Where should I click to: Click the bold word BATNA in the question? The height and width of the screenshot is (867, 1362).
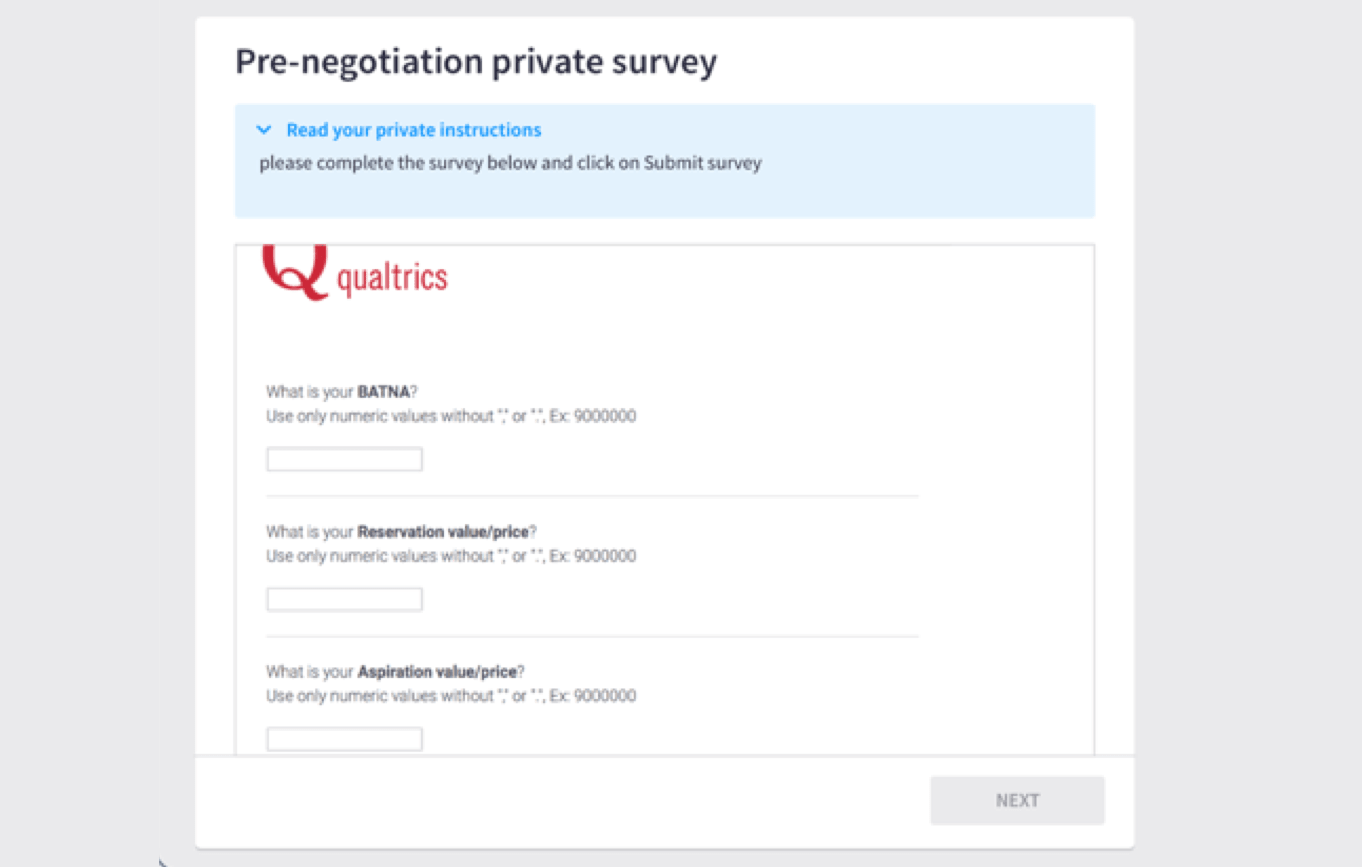point(384,392)
